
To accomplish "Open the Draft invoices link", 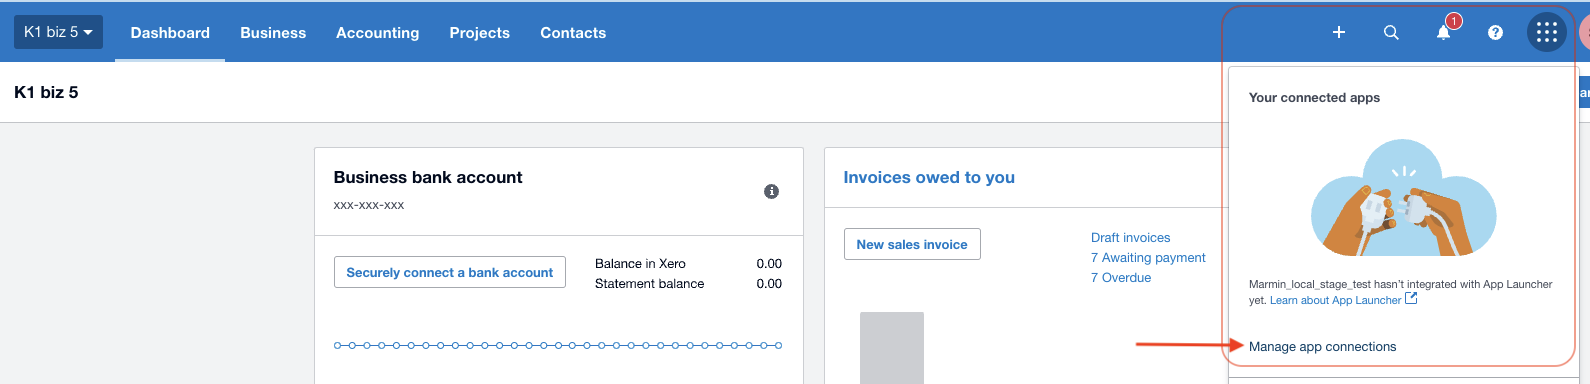I will pos(1131,237).
